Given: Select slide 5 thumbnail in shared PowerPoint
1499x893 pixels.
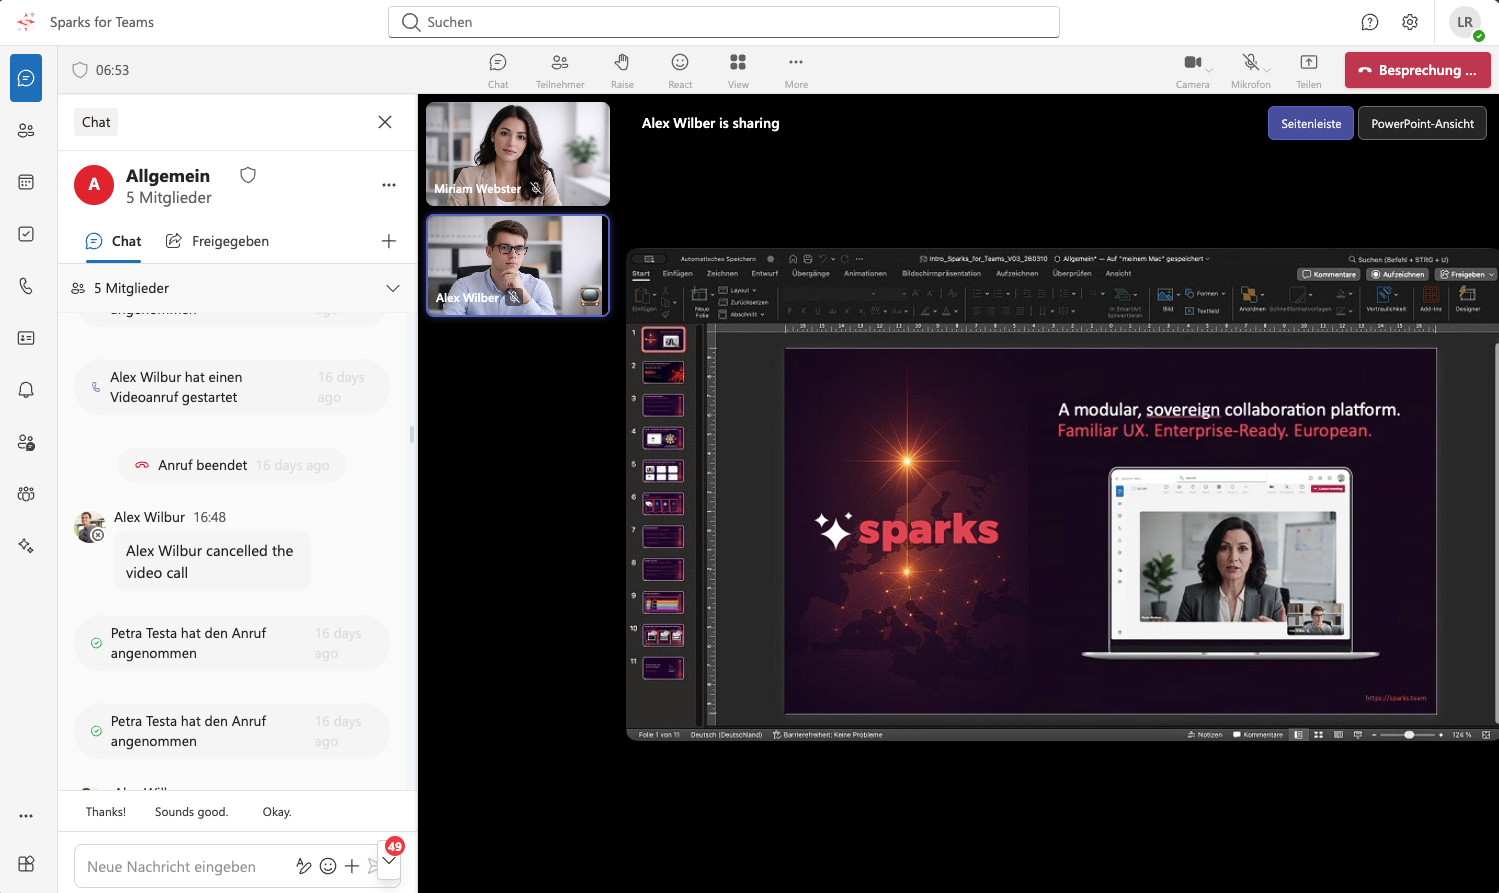Looking at the screenshot, I should click(x=663, y=471).
